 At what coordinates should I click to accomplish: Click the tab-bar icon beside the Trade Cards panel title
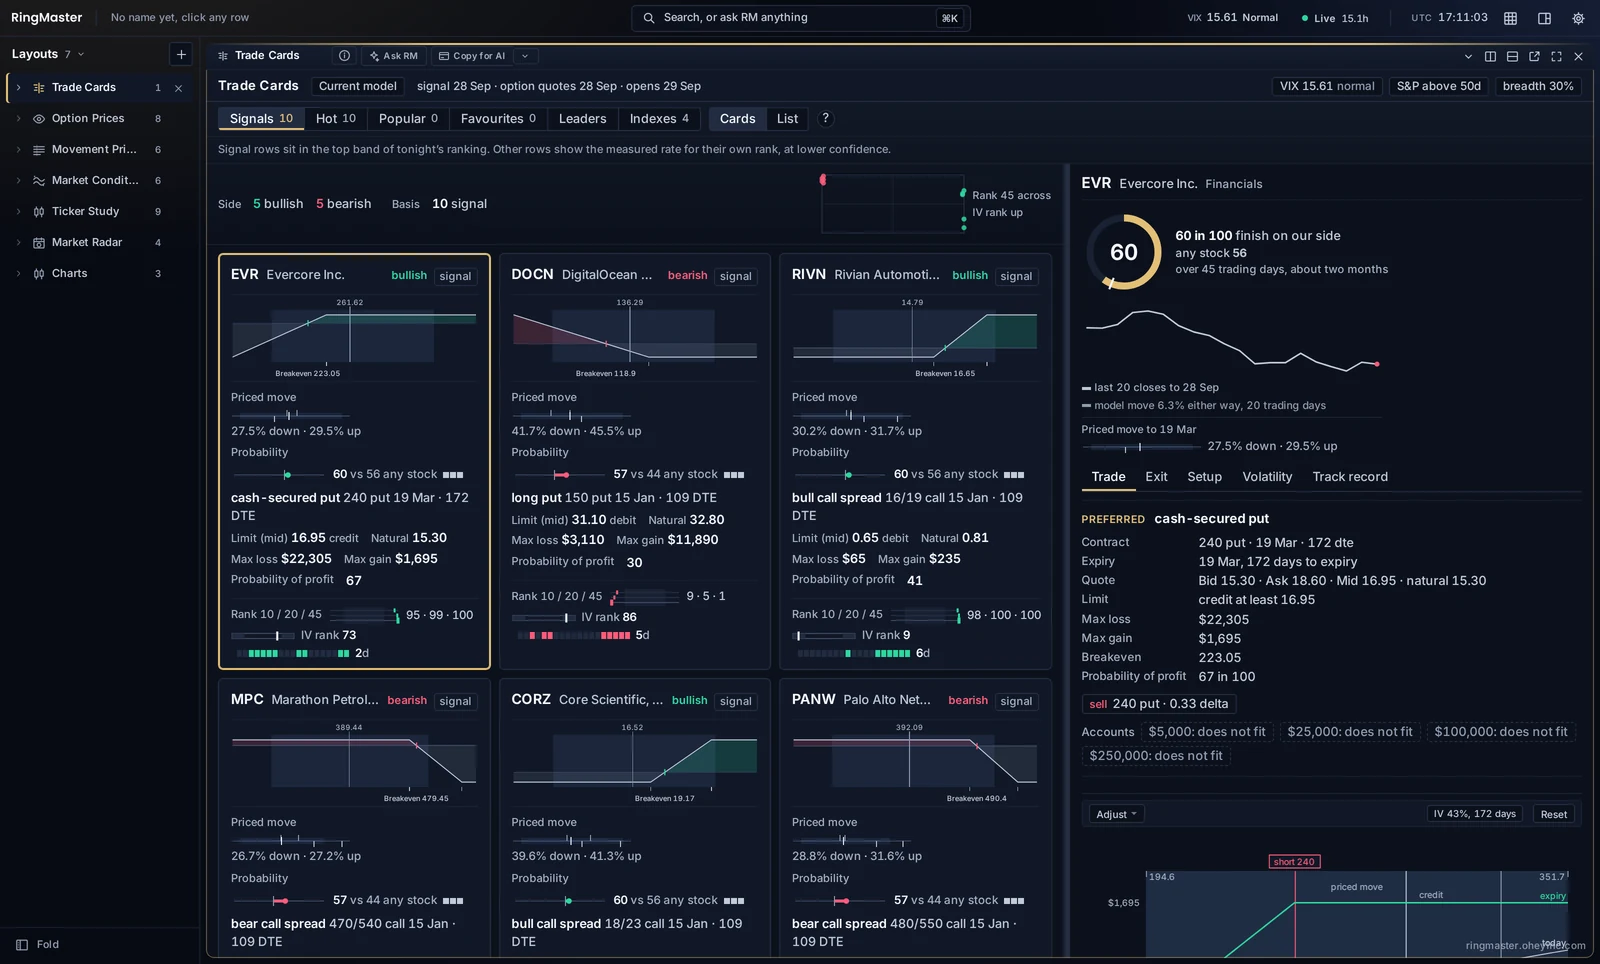point(223,56)
